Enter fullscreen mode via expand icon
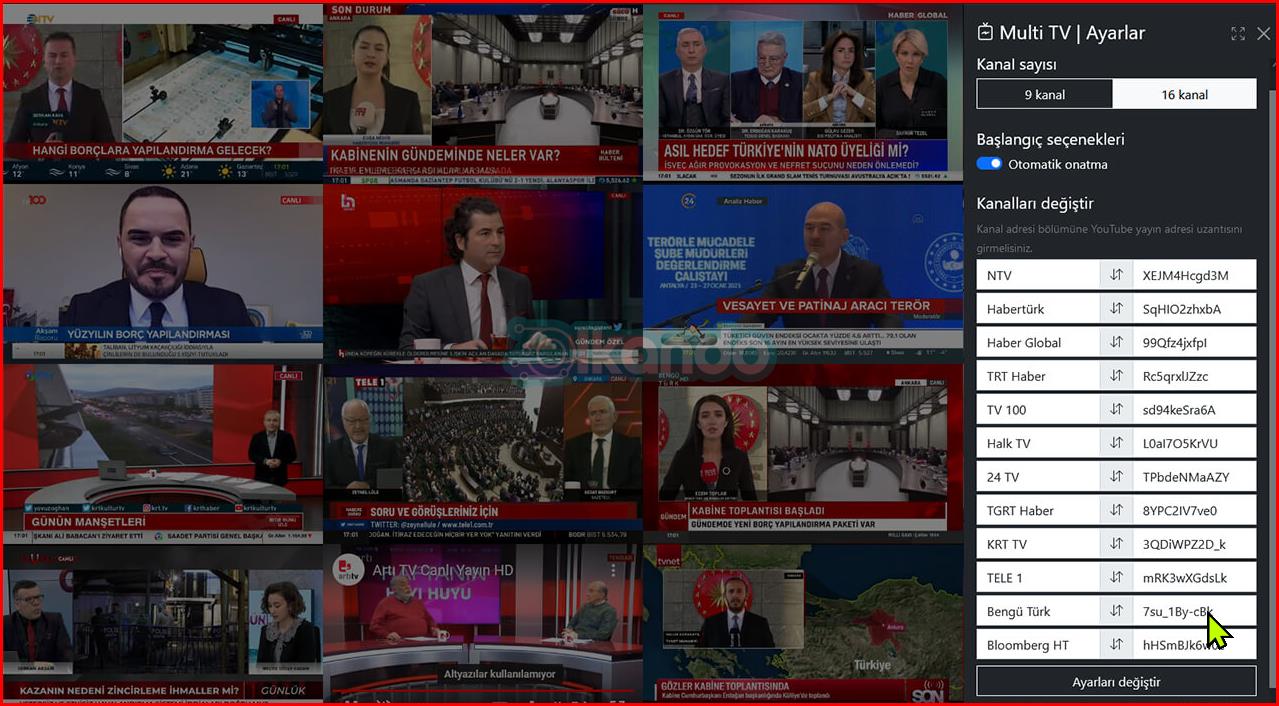Screen dimensions: 1279x706 point(1238,34)
